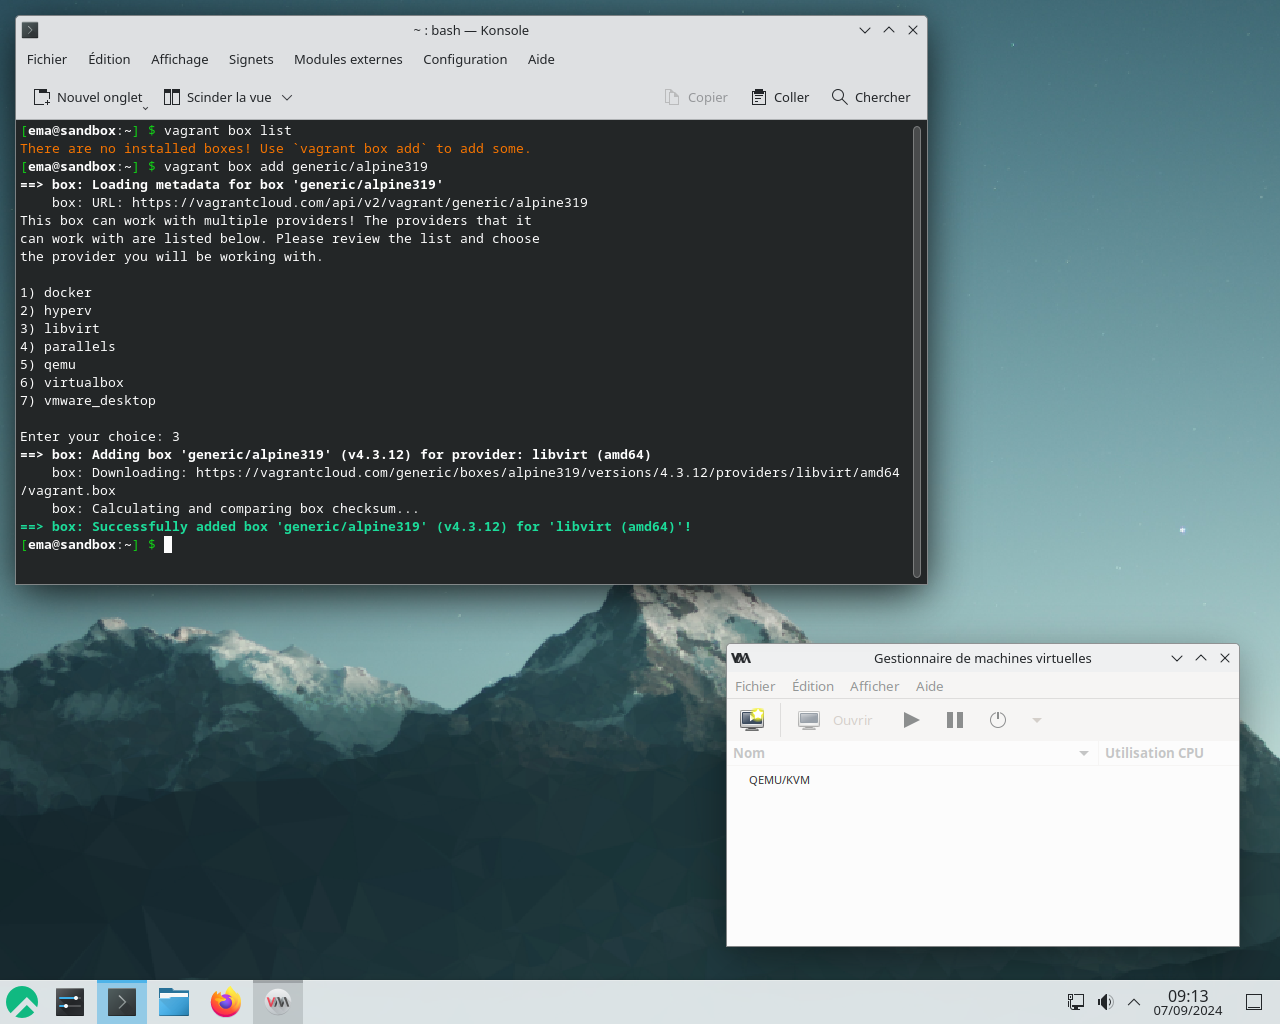Expand Scinder la vue dropdown arrow
Viewport: 1280px width, 1024px height.
tap(287, 97)
